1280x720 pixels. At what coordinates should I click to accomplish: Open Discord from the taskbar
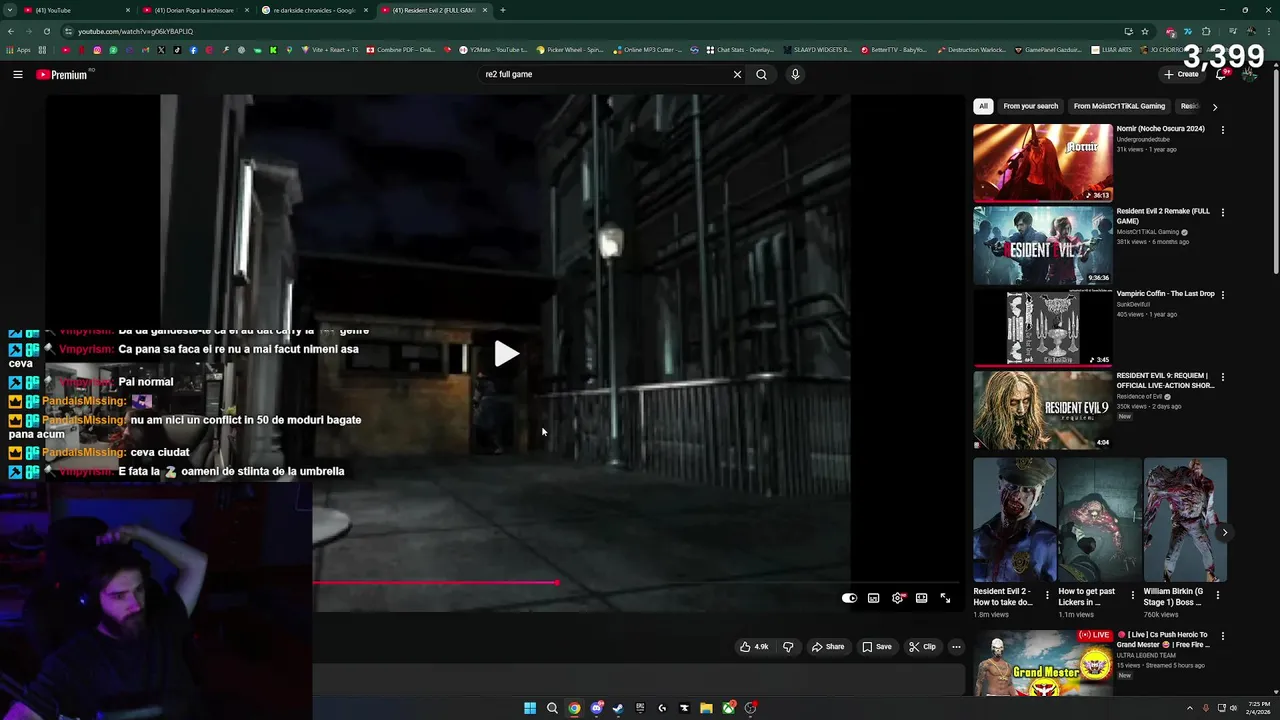click(596, 708)
